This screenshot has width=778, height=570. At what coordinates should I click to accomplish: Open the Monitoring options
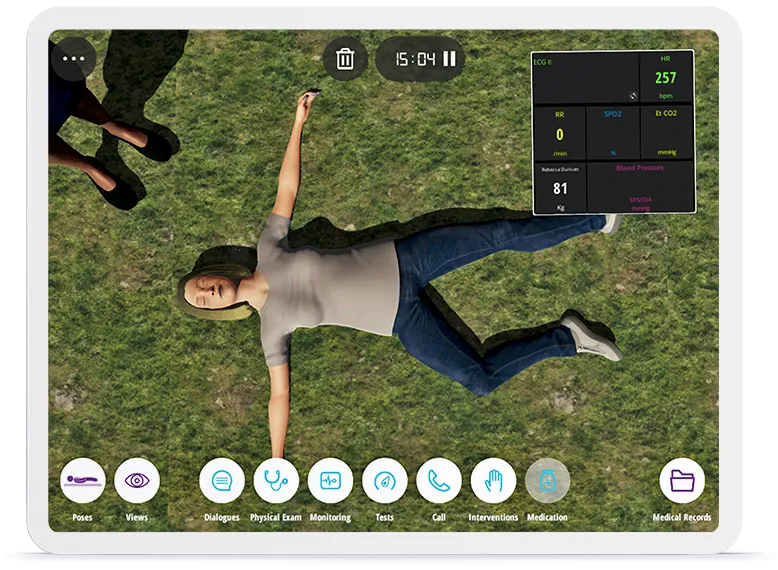tap(330, 480)
